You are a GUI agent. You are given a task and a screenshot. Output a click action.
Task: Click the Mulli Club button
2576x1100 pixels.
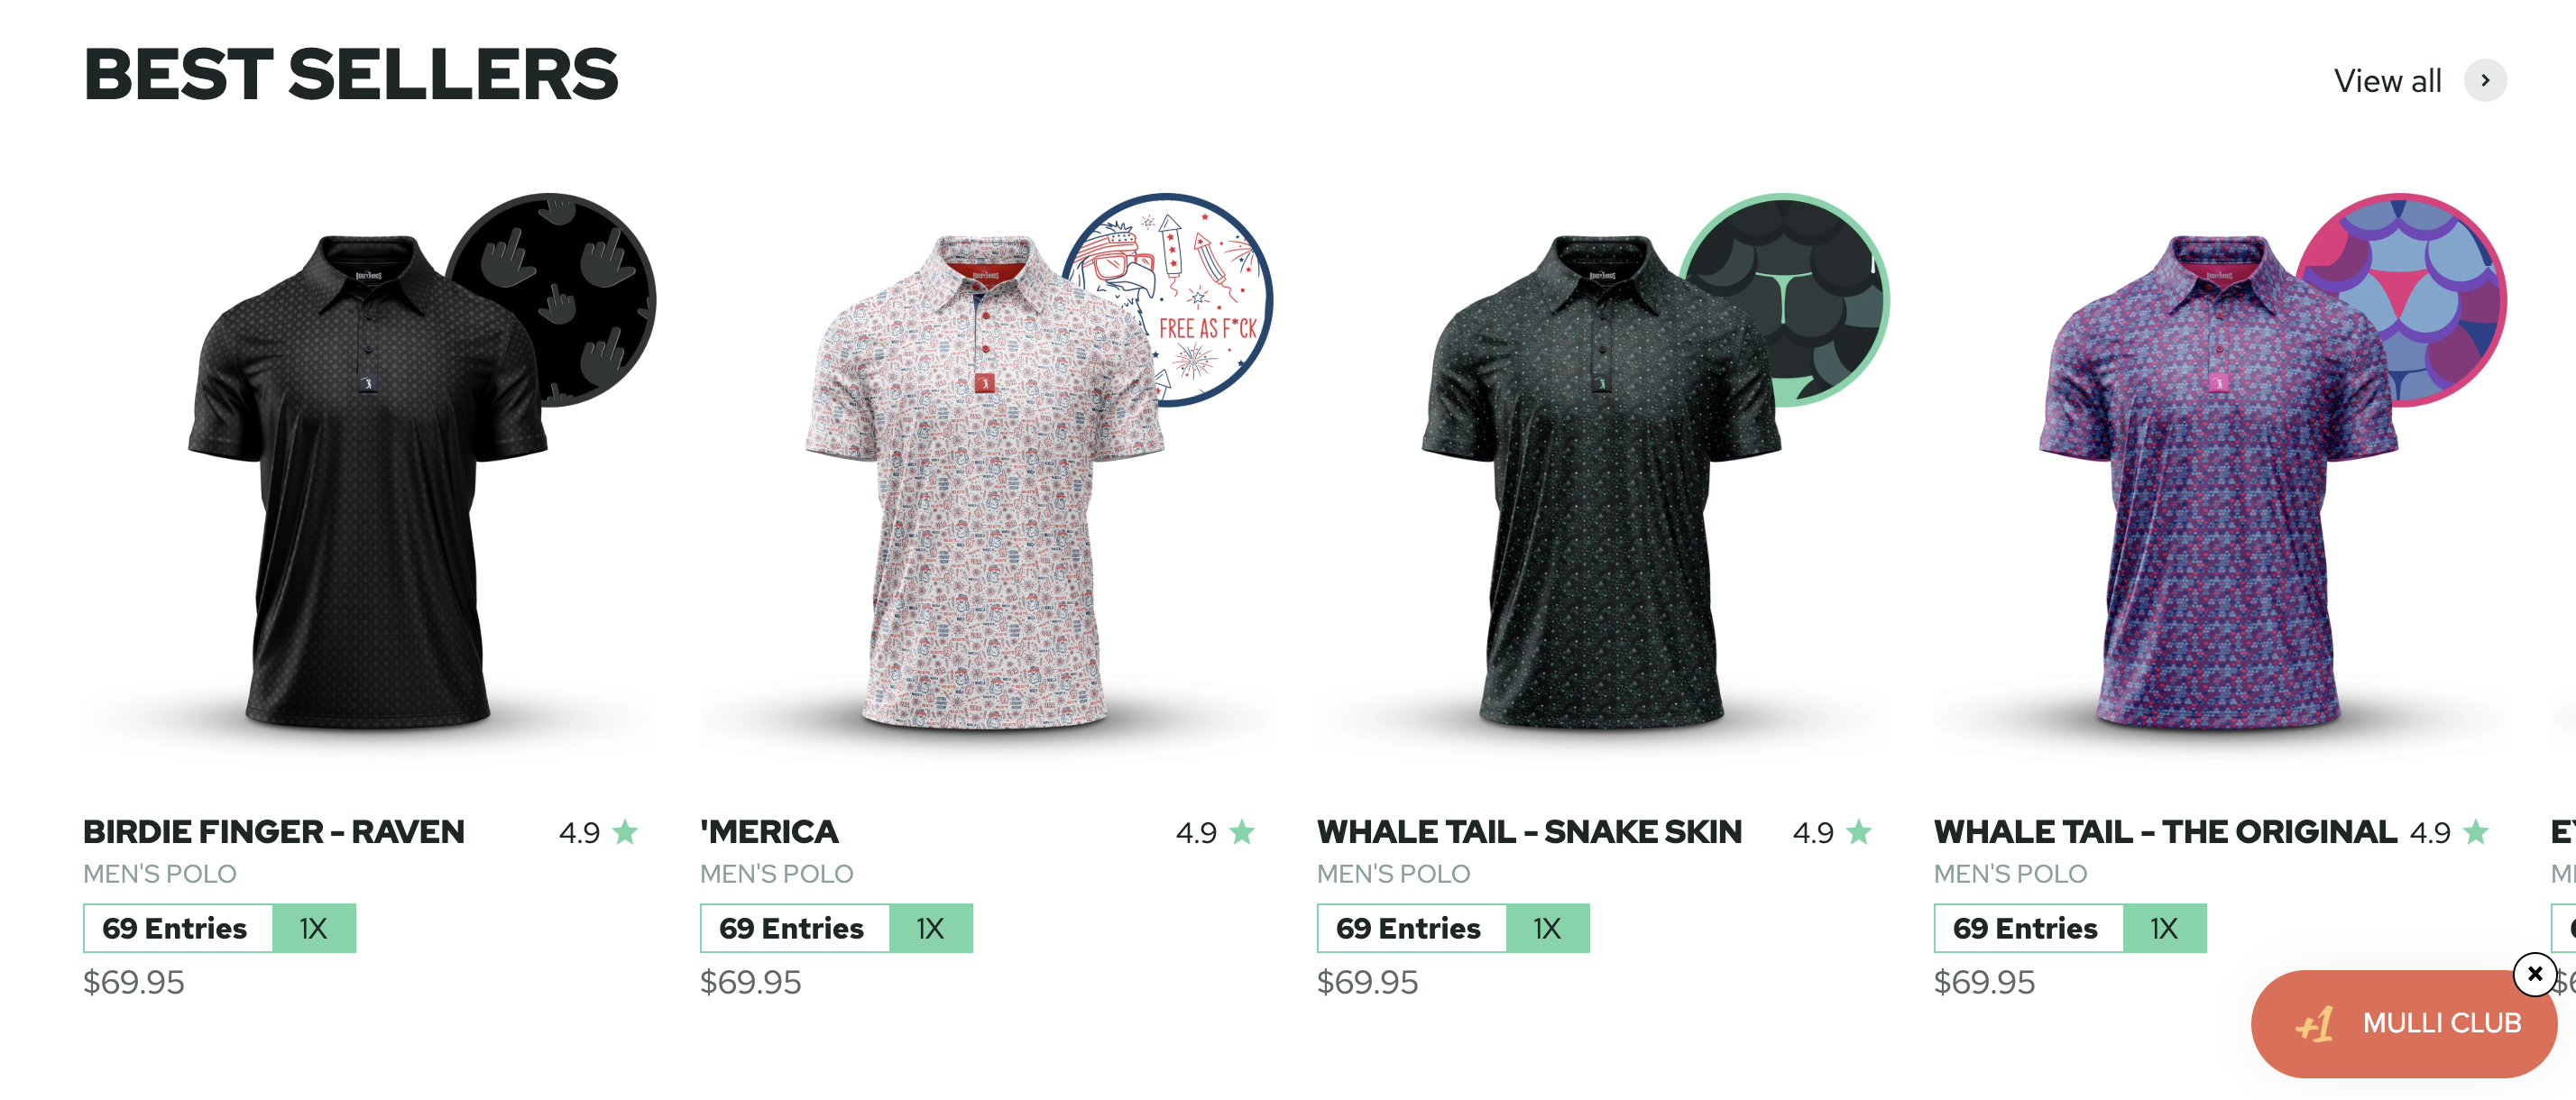pos(2404,1024)
